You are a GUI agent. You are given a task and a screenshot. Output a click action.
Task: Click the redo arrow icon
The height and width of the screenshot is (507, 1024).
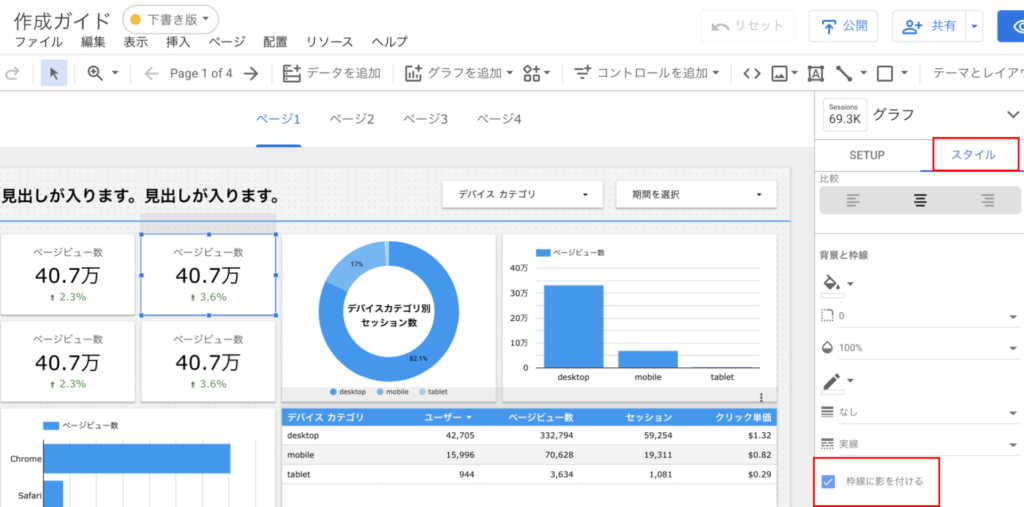tap(11, 74)
